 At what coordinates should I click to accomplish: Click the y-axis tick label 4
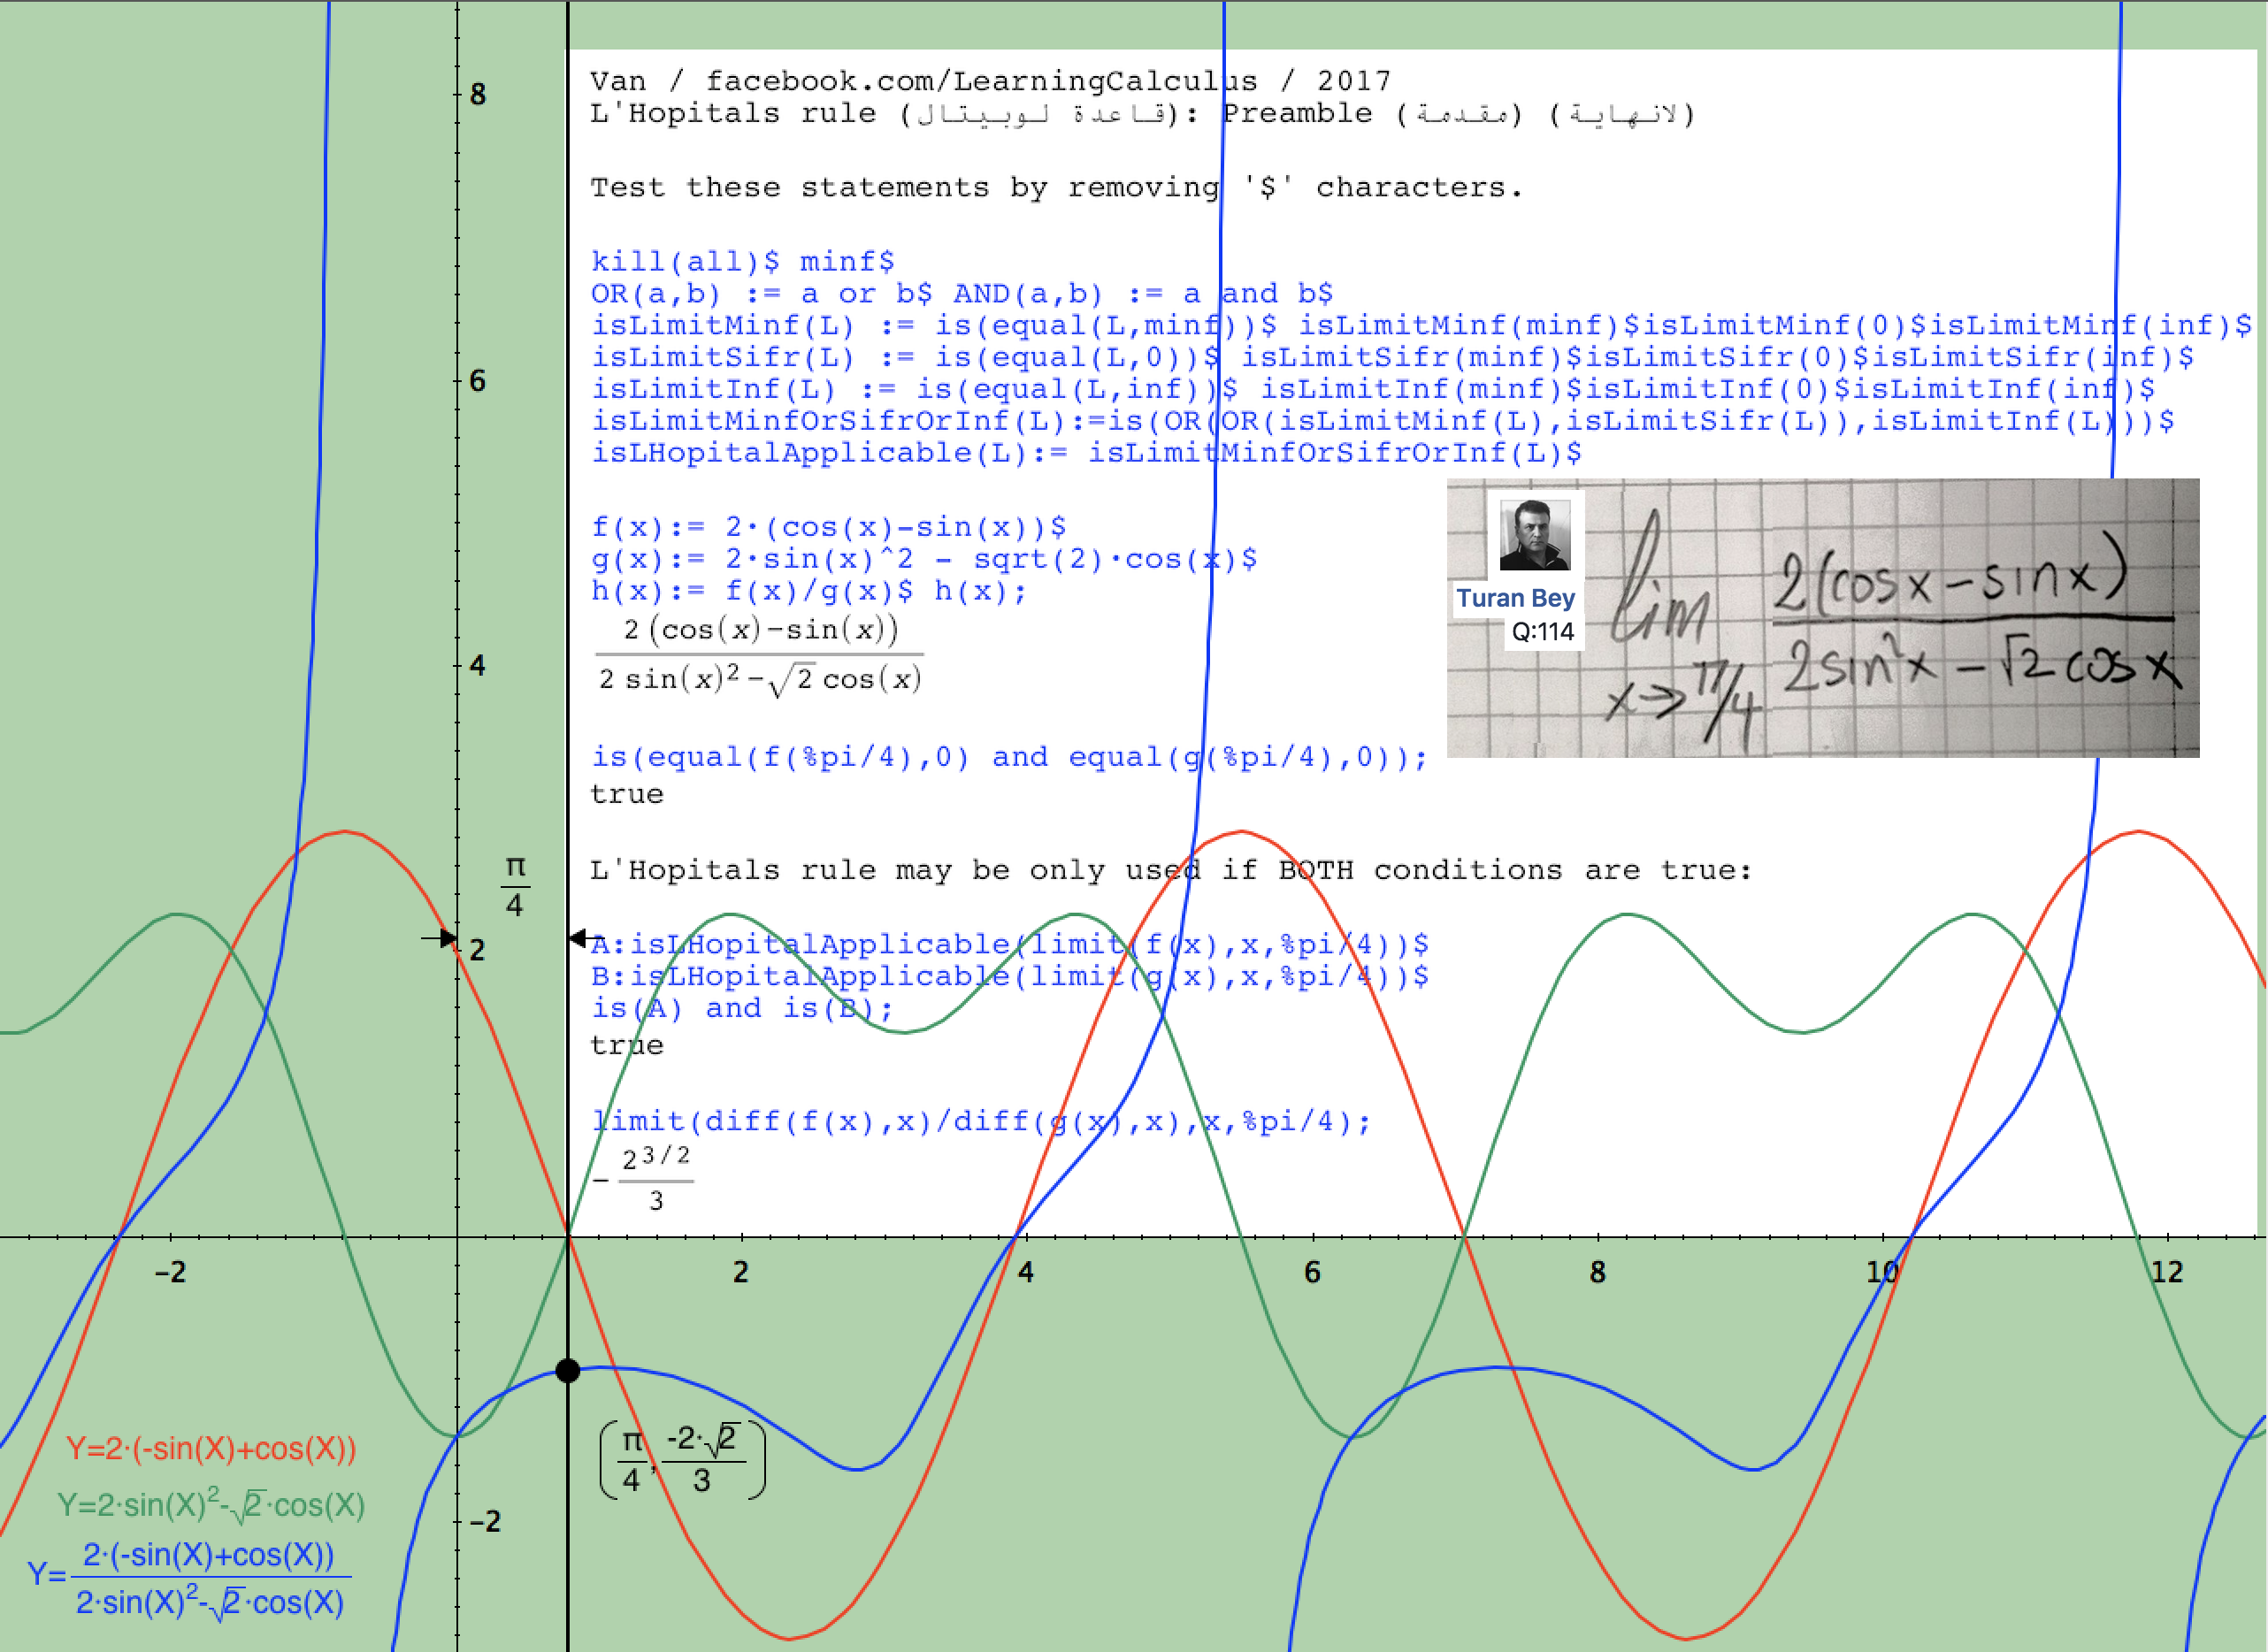[478, 666]
